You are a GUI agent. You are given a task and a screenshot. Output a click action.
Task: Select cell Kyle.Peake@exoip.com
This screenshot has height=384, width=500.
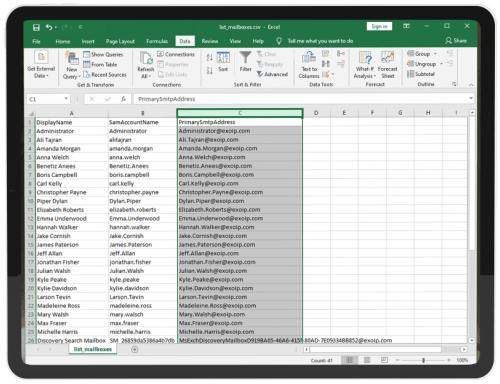click(239, 280)
